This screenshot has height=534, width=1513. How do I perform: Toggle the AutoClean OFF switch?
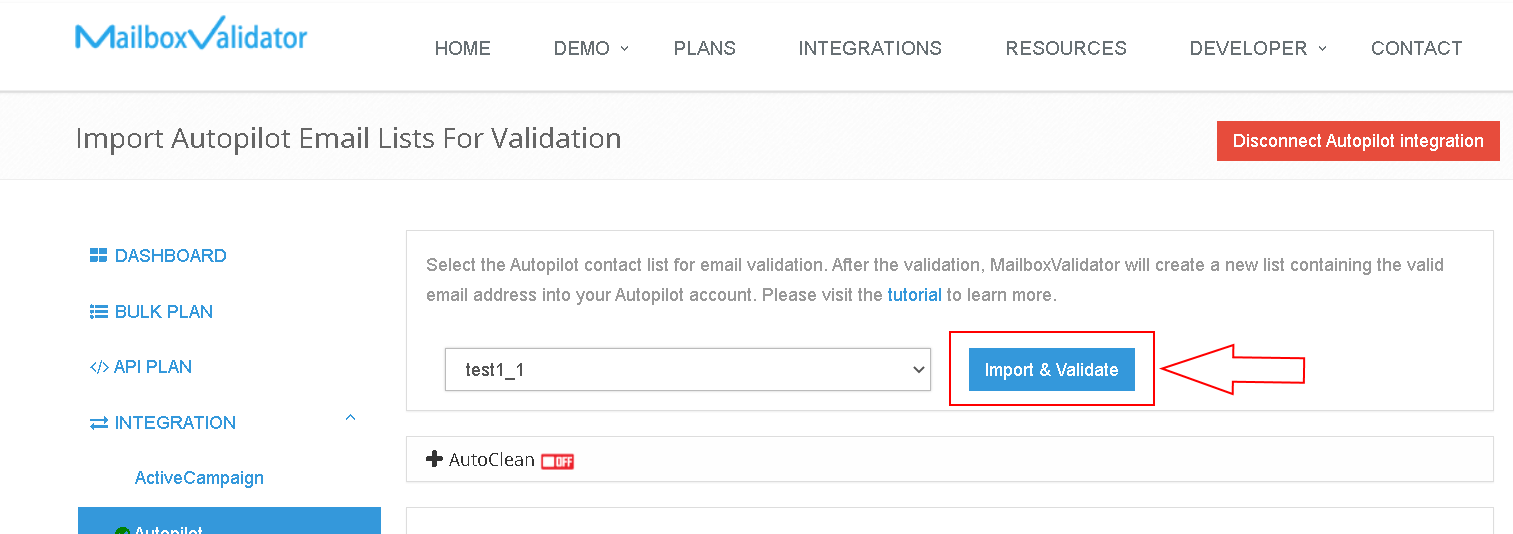[x=557, y=461]
